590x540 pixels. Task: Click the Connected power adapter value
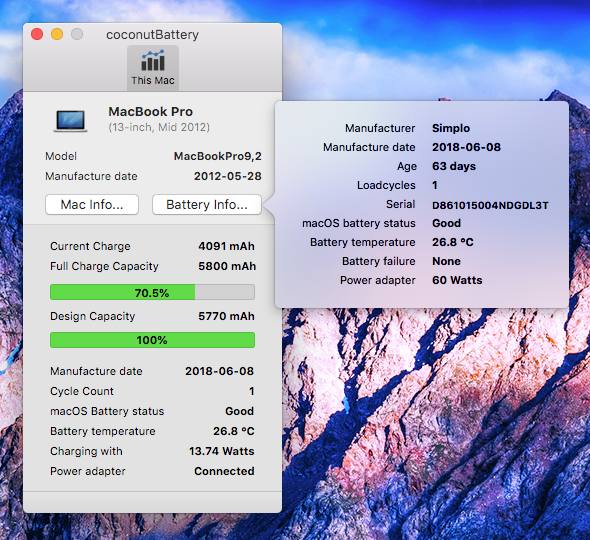(224, 471)
